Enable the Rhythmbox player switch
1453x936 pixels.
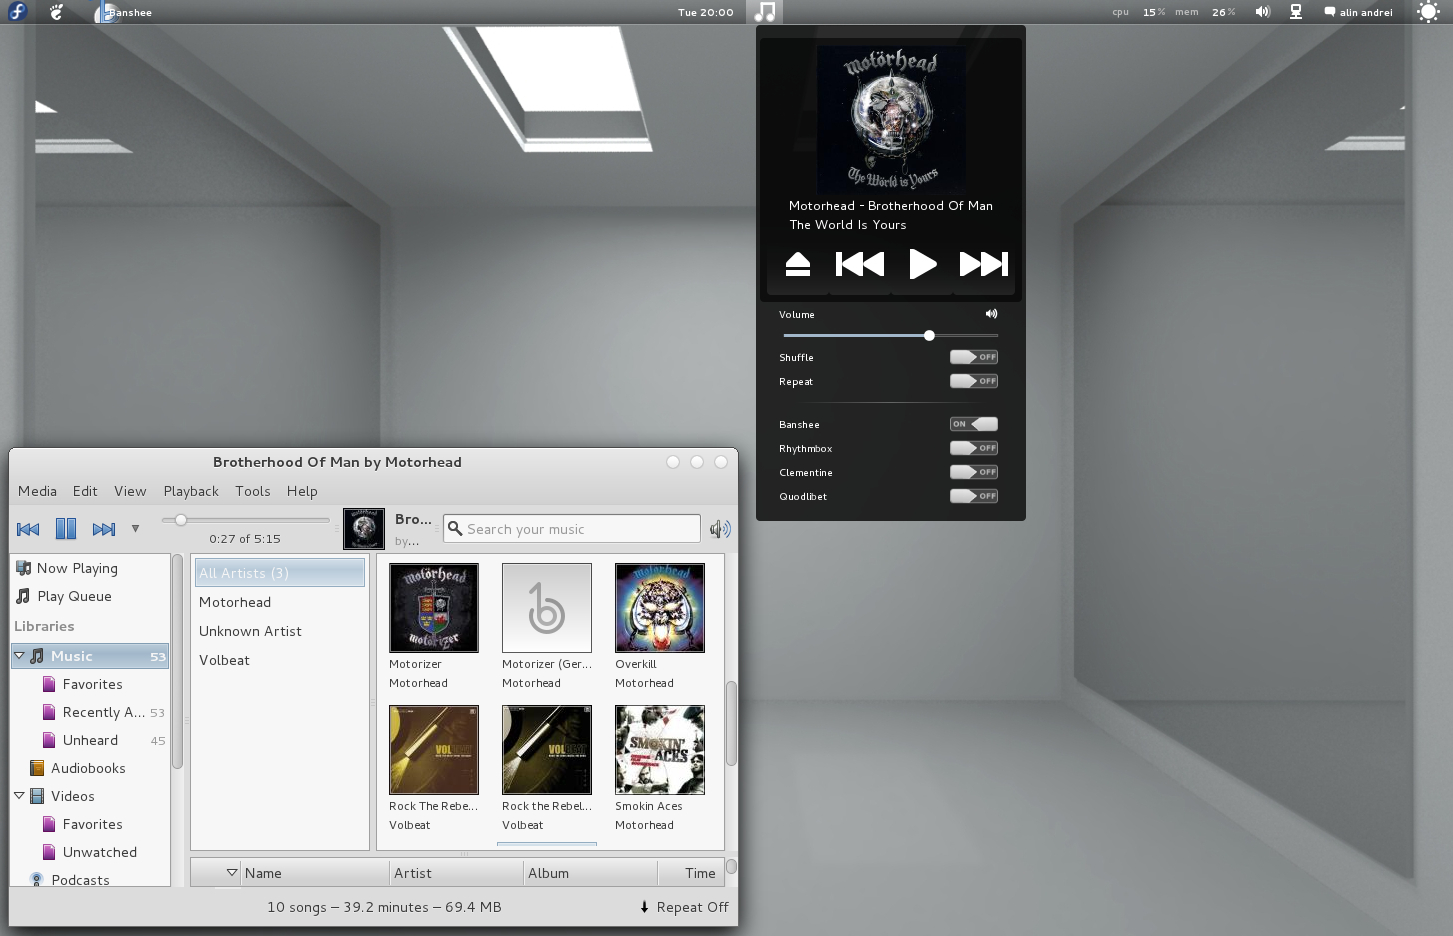[974, 448]
